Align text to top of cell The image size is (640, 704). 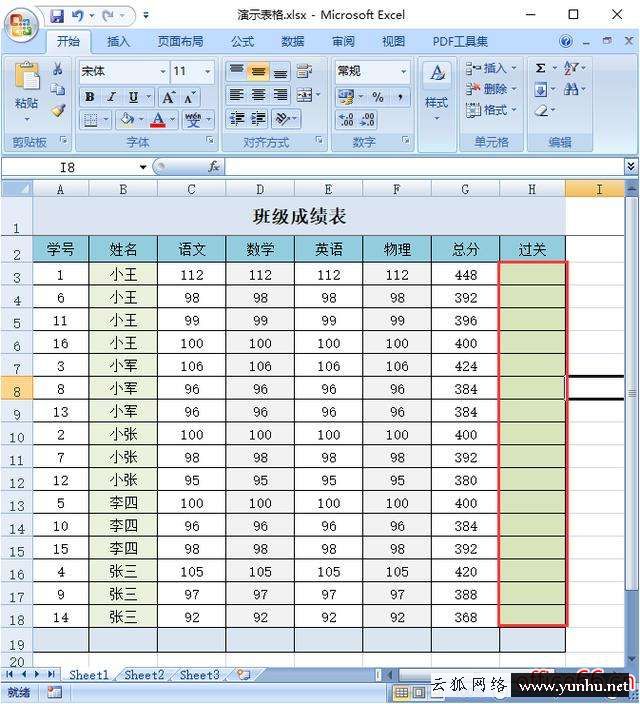tap(236, 71)
